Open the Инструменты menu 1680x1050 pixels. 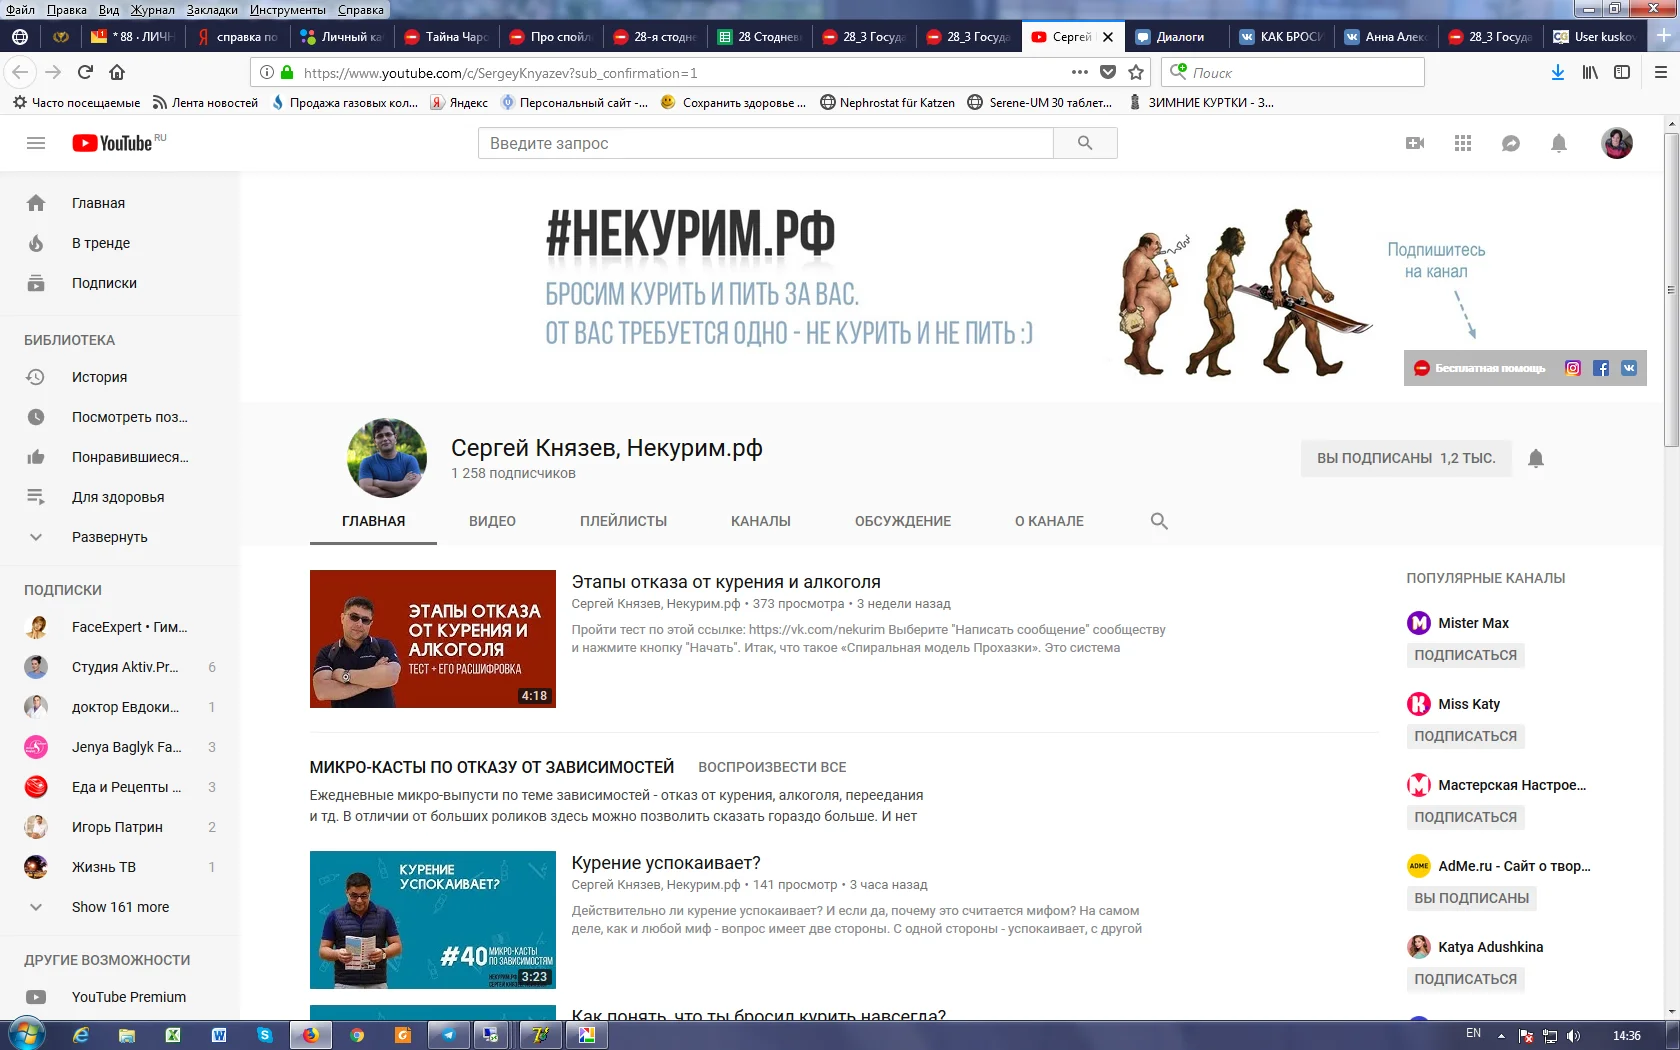pyautogui.click(x=288, y=10)
